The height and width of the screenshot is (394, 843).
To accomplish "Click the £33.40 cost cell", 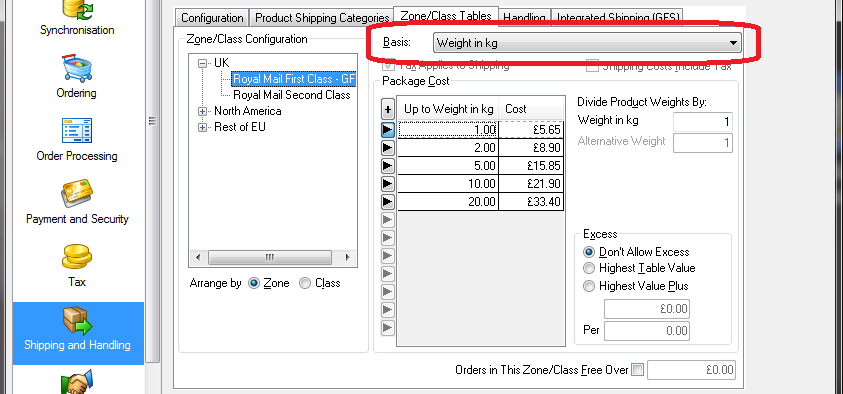I will [531, 202].
